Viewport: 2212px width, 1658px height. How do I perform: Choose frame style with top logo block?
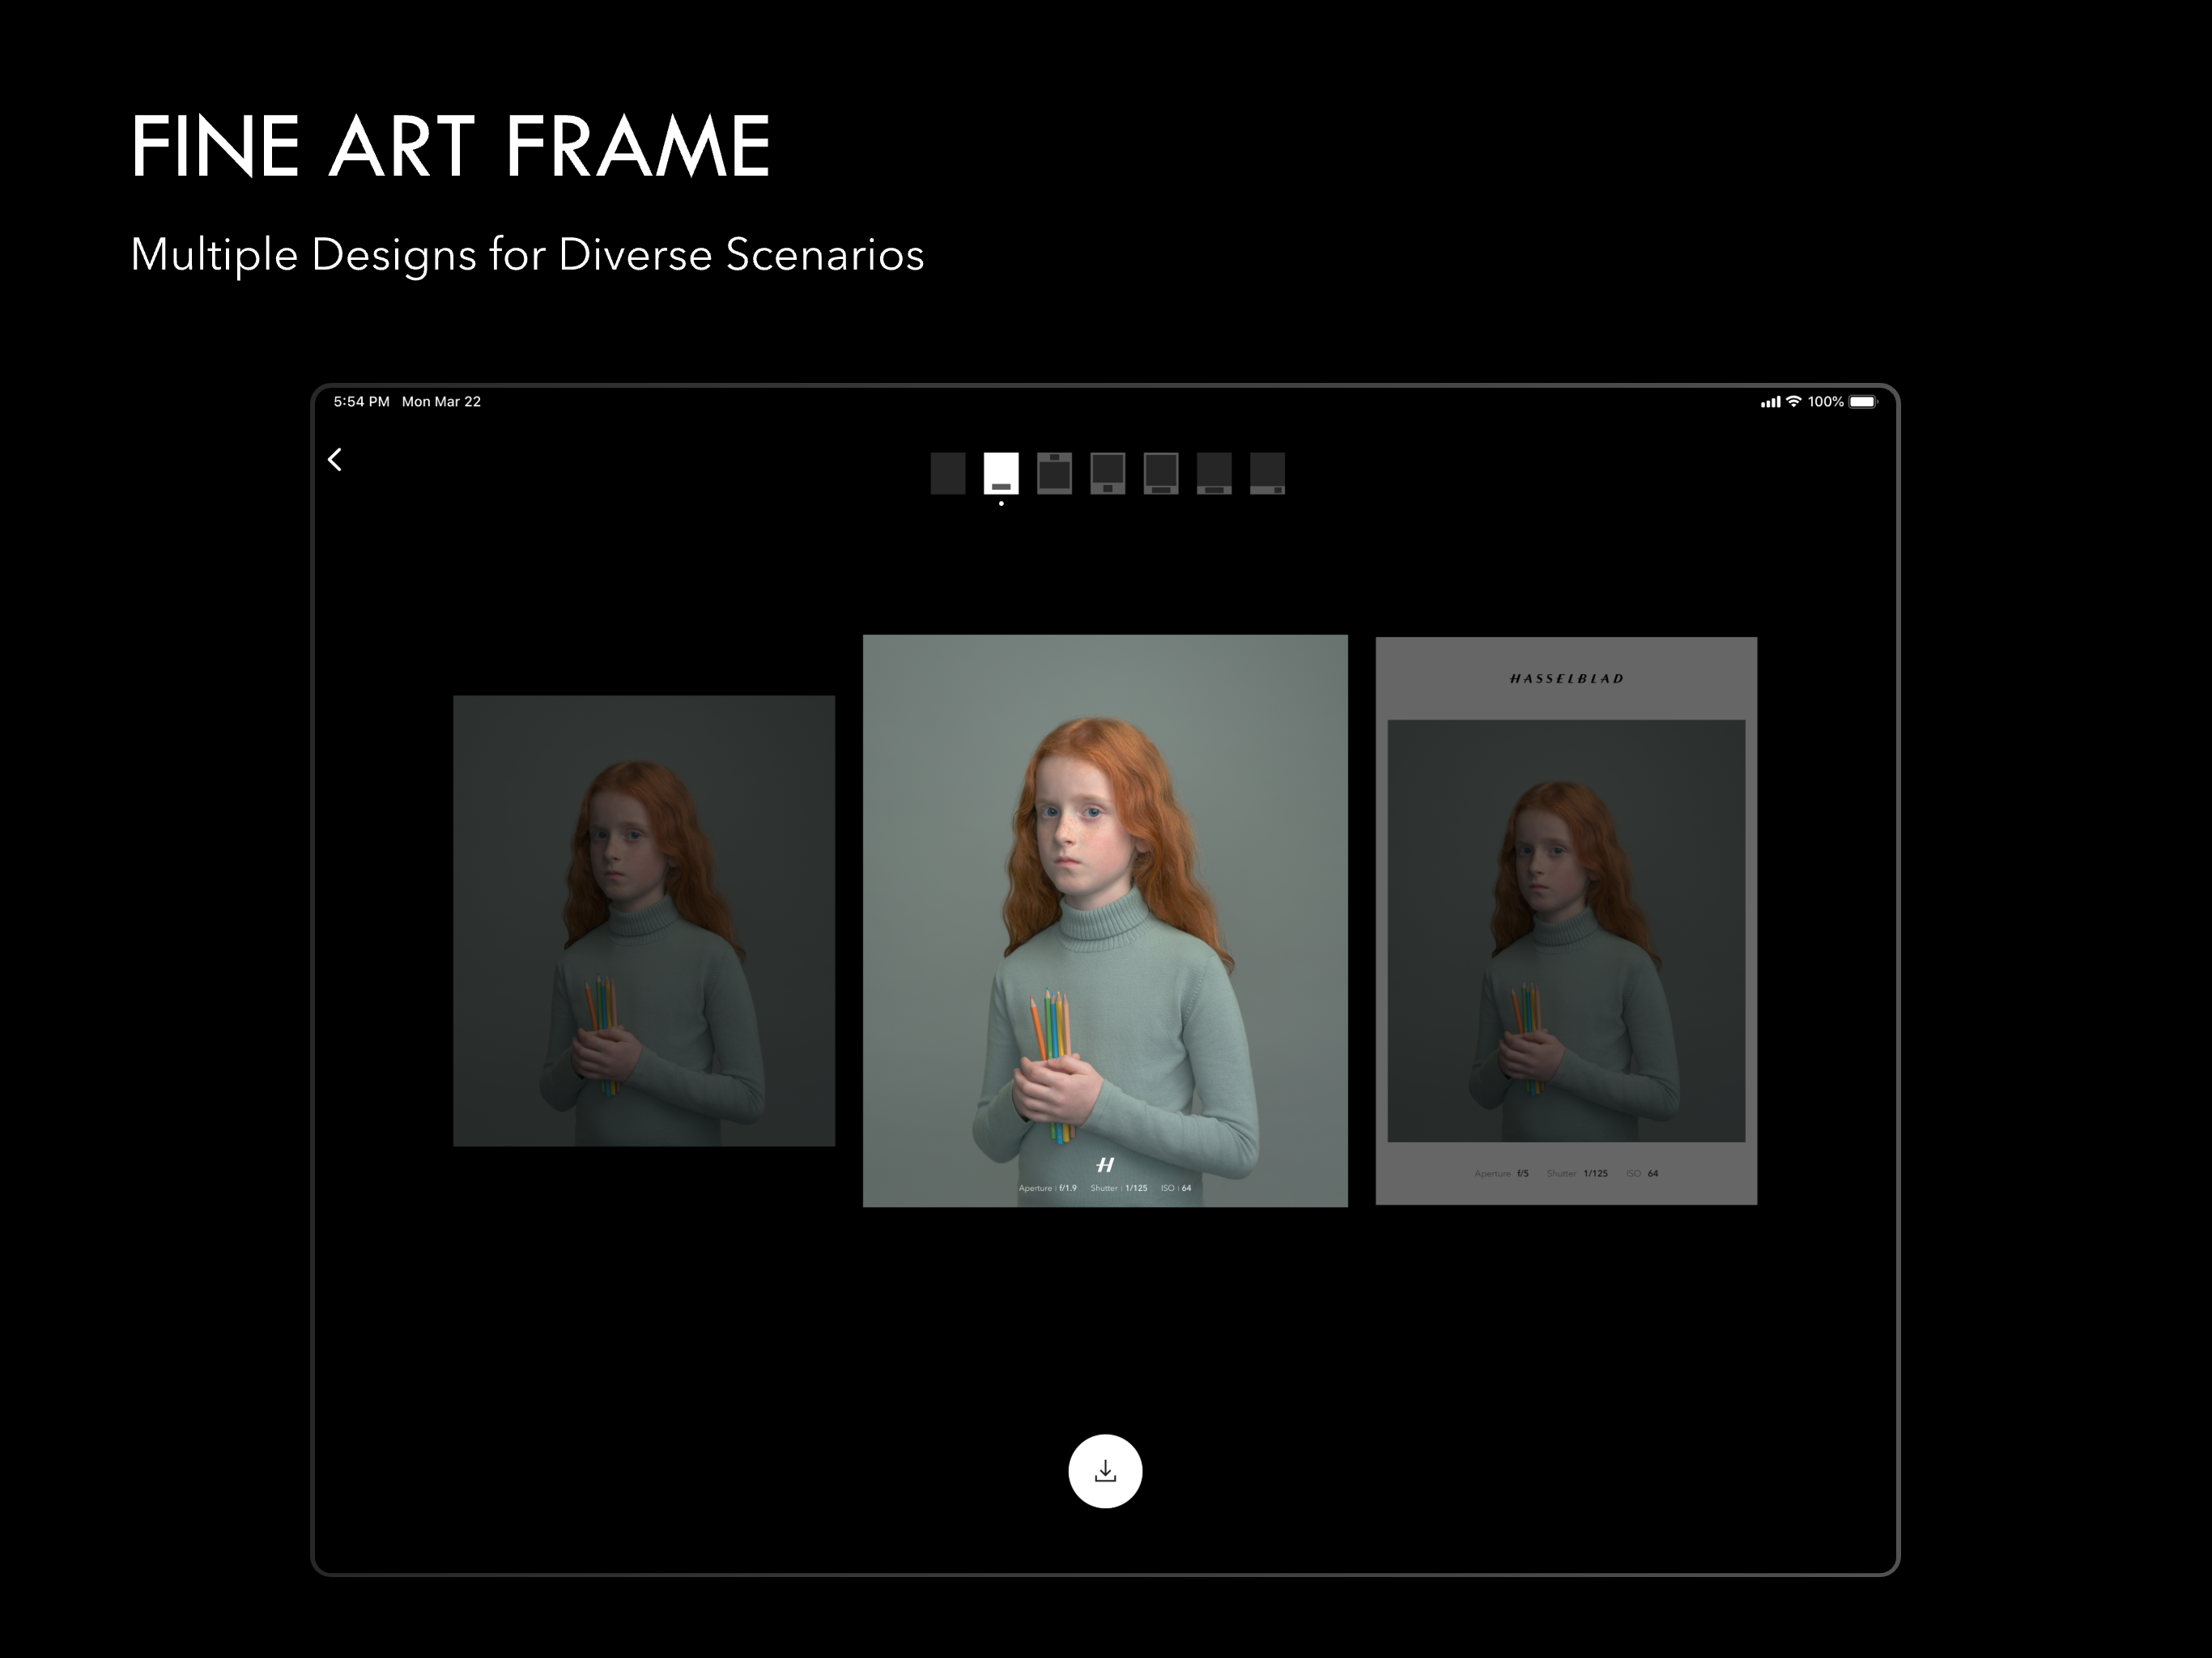pyautogui.click(x=1054, y=473)
